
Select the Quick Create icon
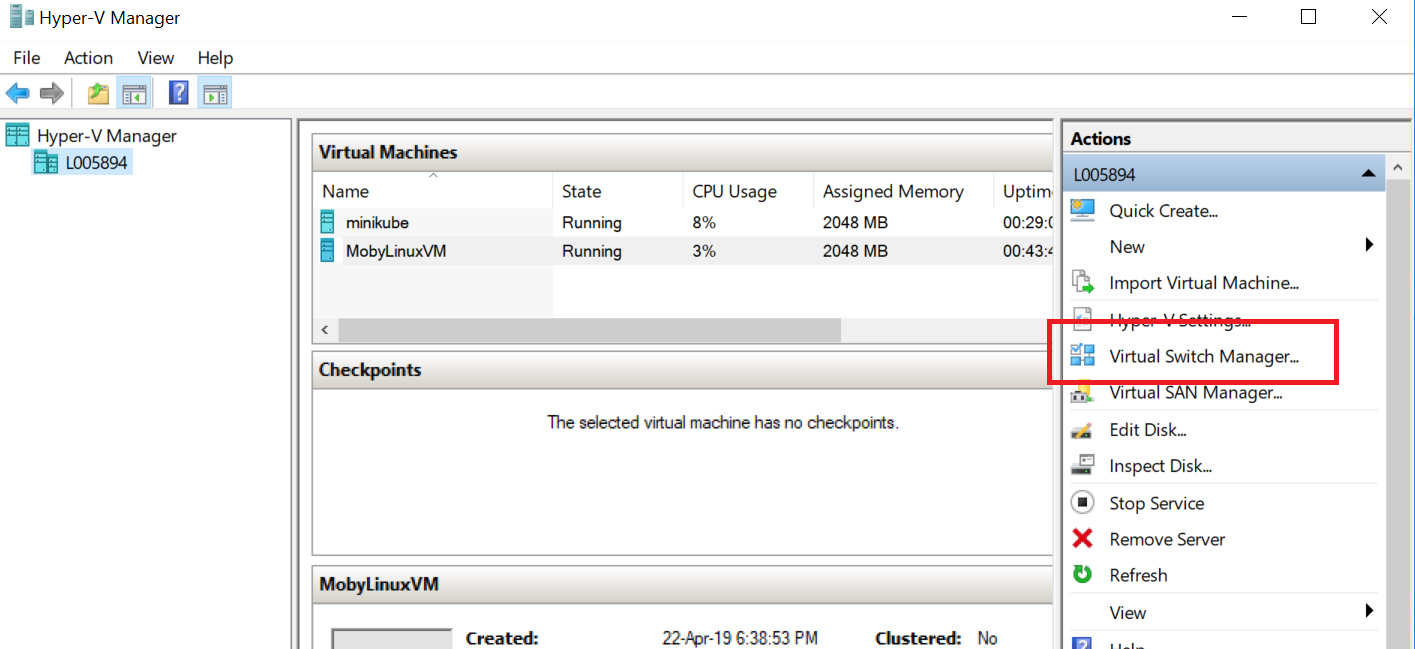point(1083,210)
